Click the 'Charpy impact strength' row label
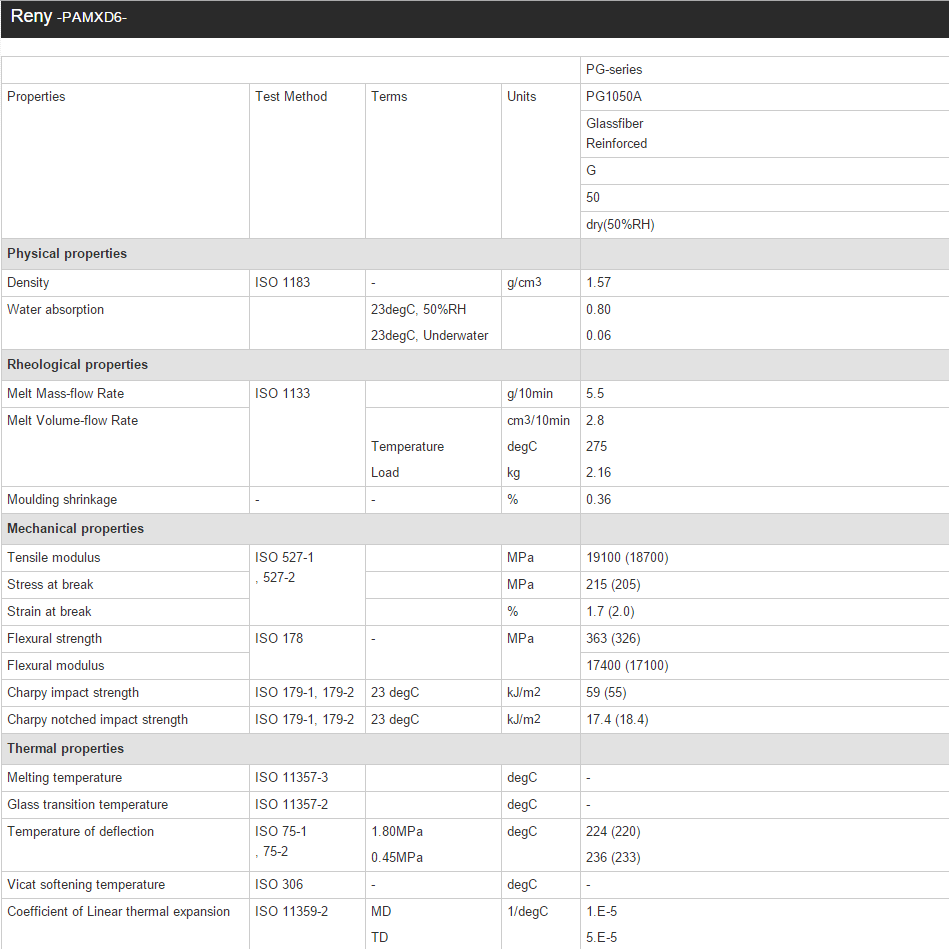Screen dimensions: 949x949 tap(73, 692)
